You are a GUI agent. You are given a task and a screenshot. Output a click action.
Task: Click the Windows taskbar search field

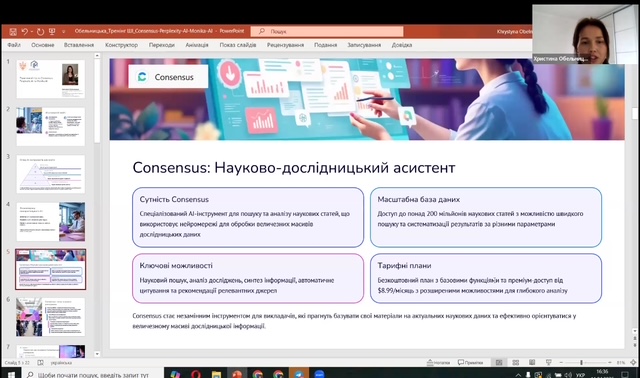point(92,374)
